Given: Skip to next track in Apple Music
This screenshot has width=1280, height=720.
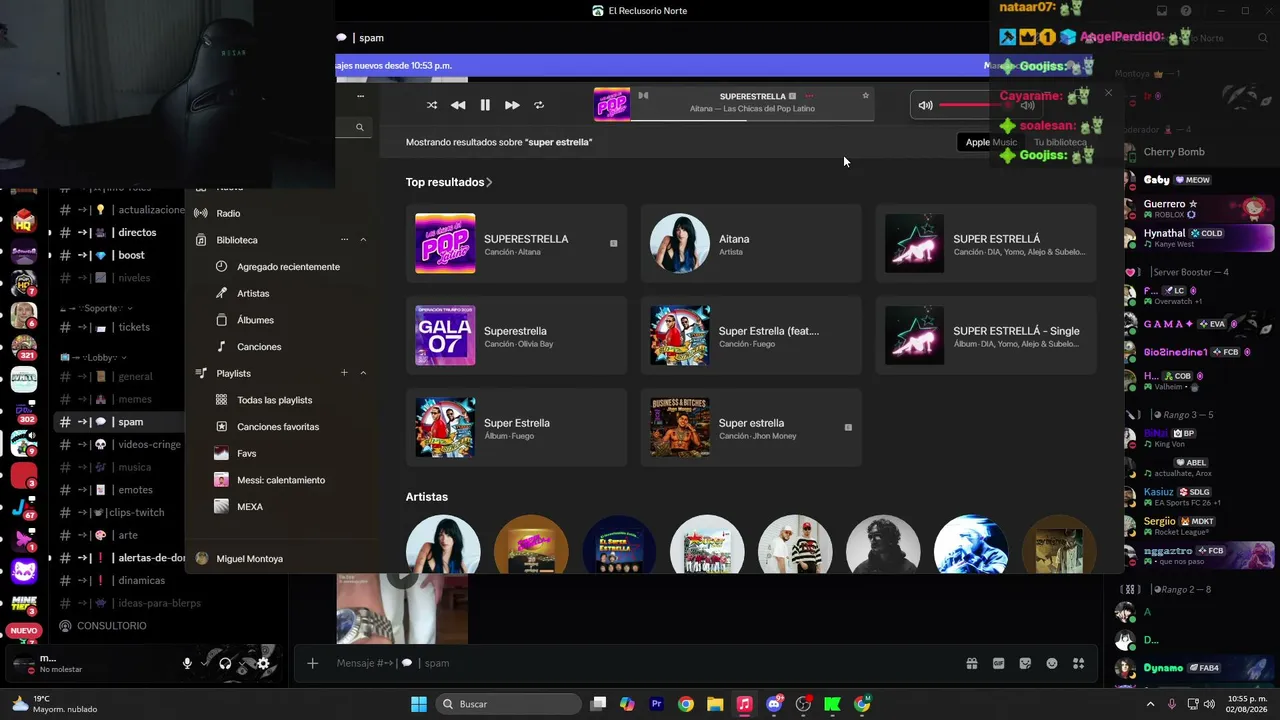Looking at the screenshot, I should pyautogui.click(x=512, y=105).
